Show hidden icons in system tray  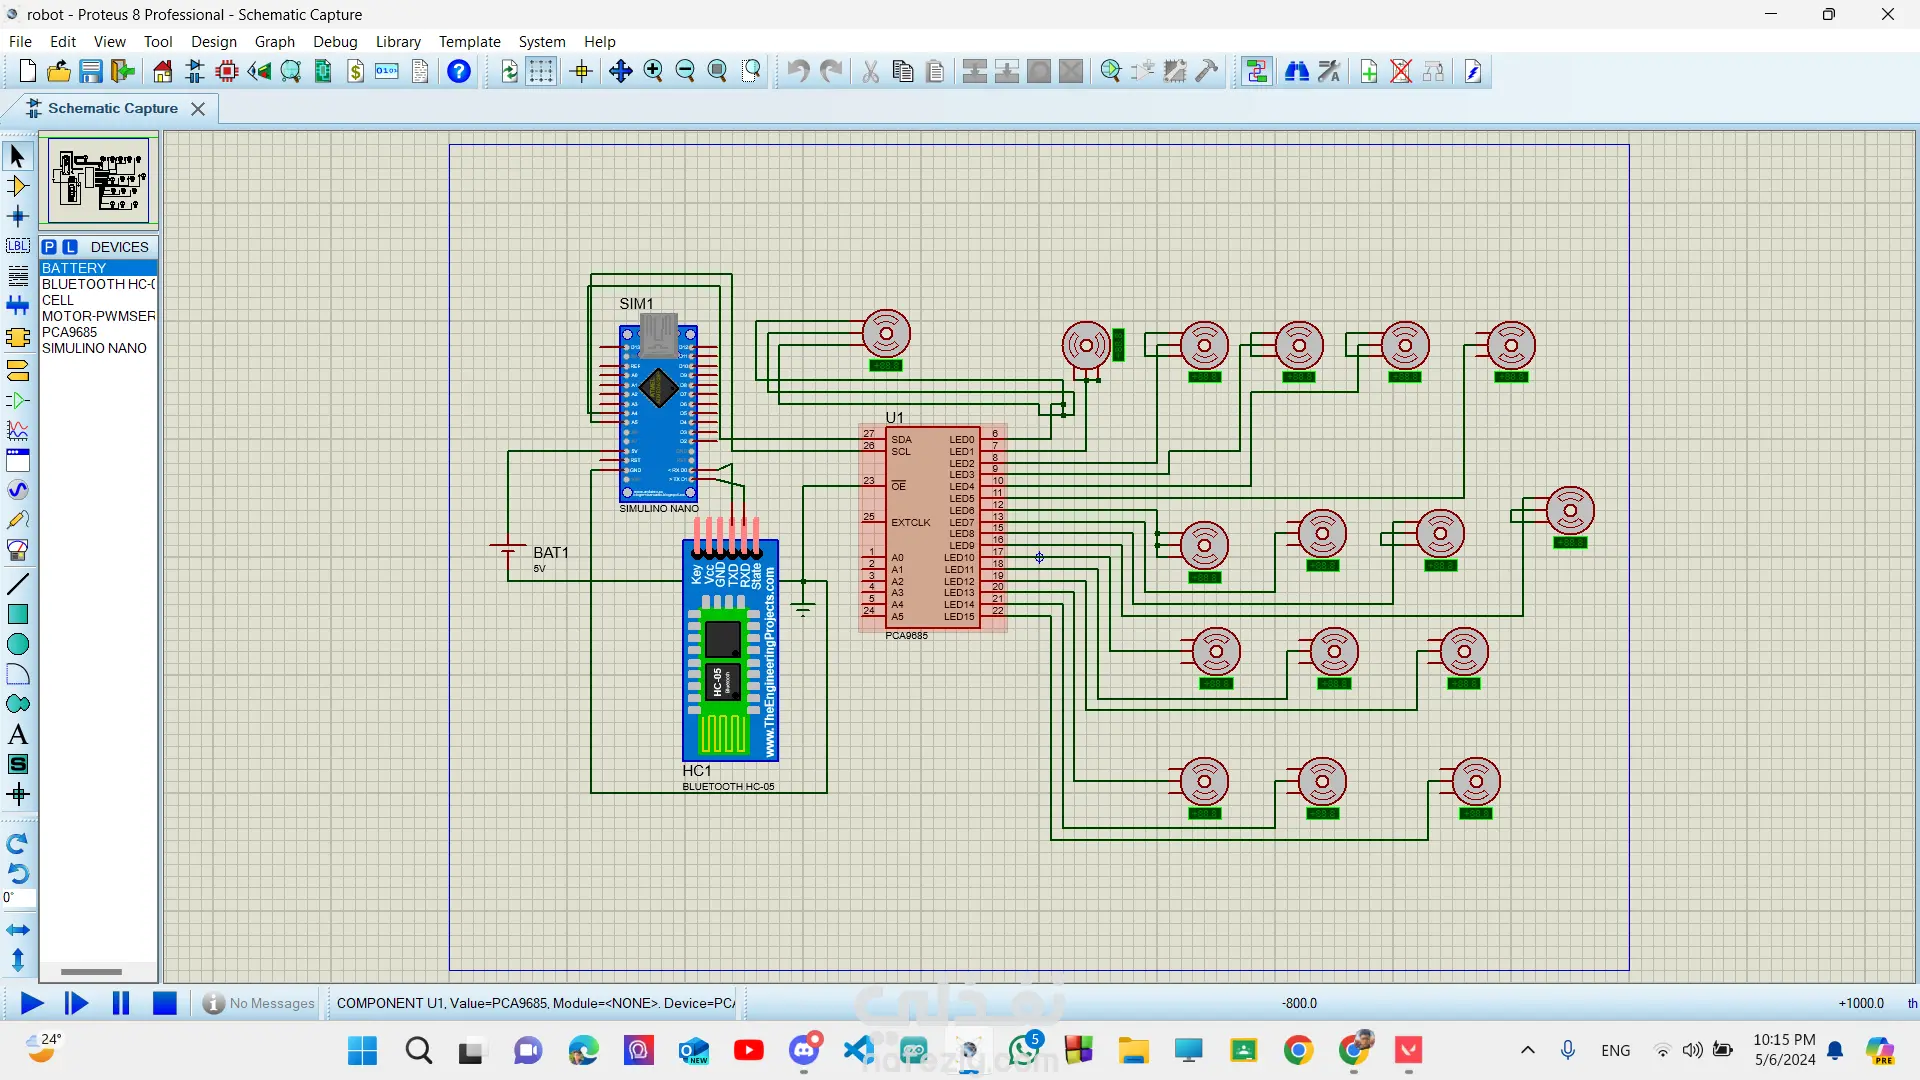1527,1050
